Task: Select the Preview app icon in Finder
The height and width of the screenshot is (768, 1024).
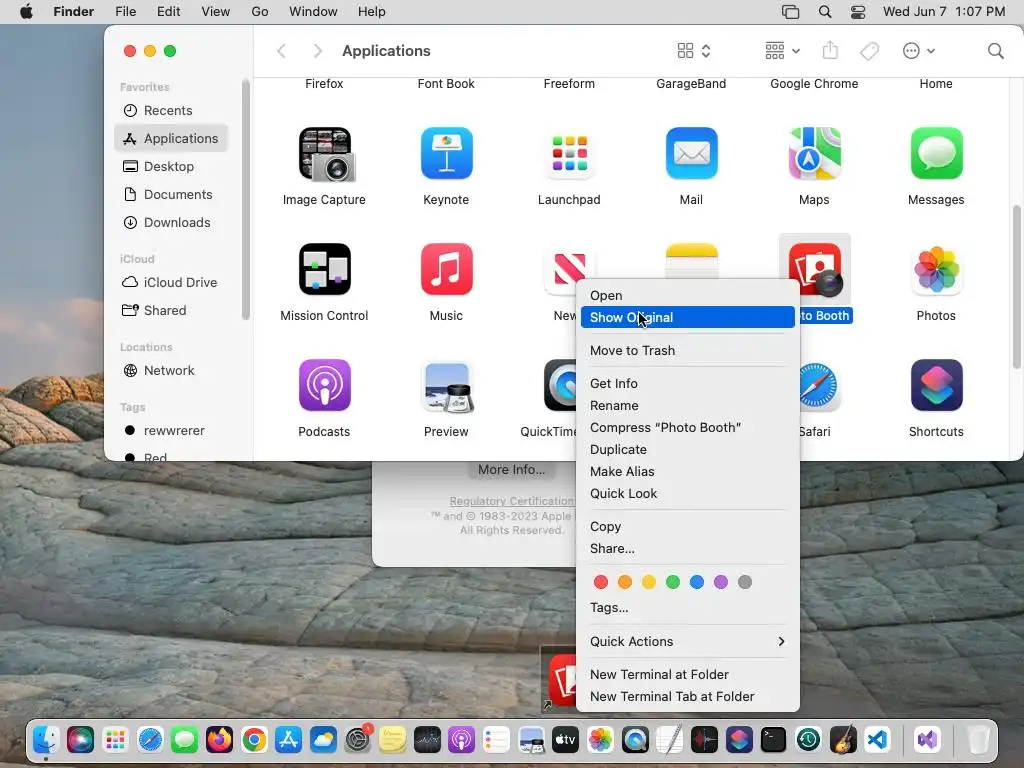Action: pos(447,385)
